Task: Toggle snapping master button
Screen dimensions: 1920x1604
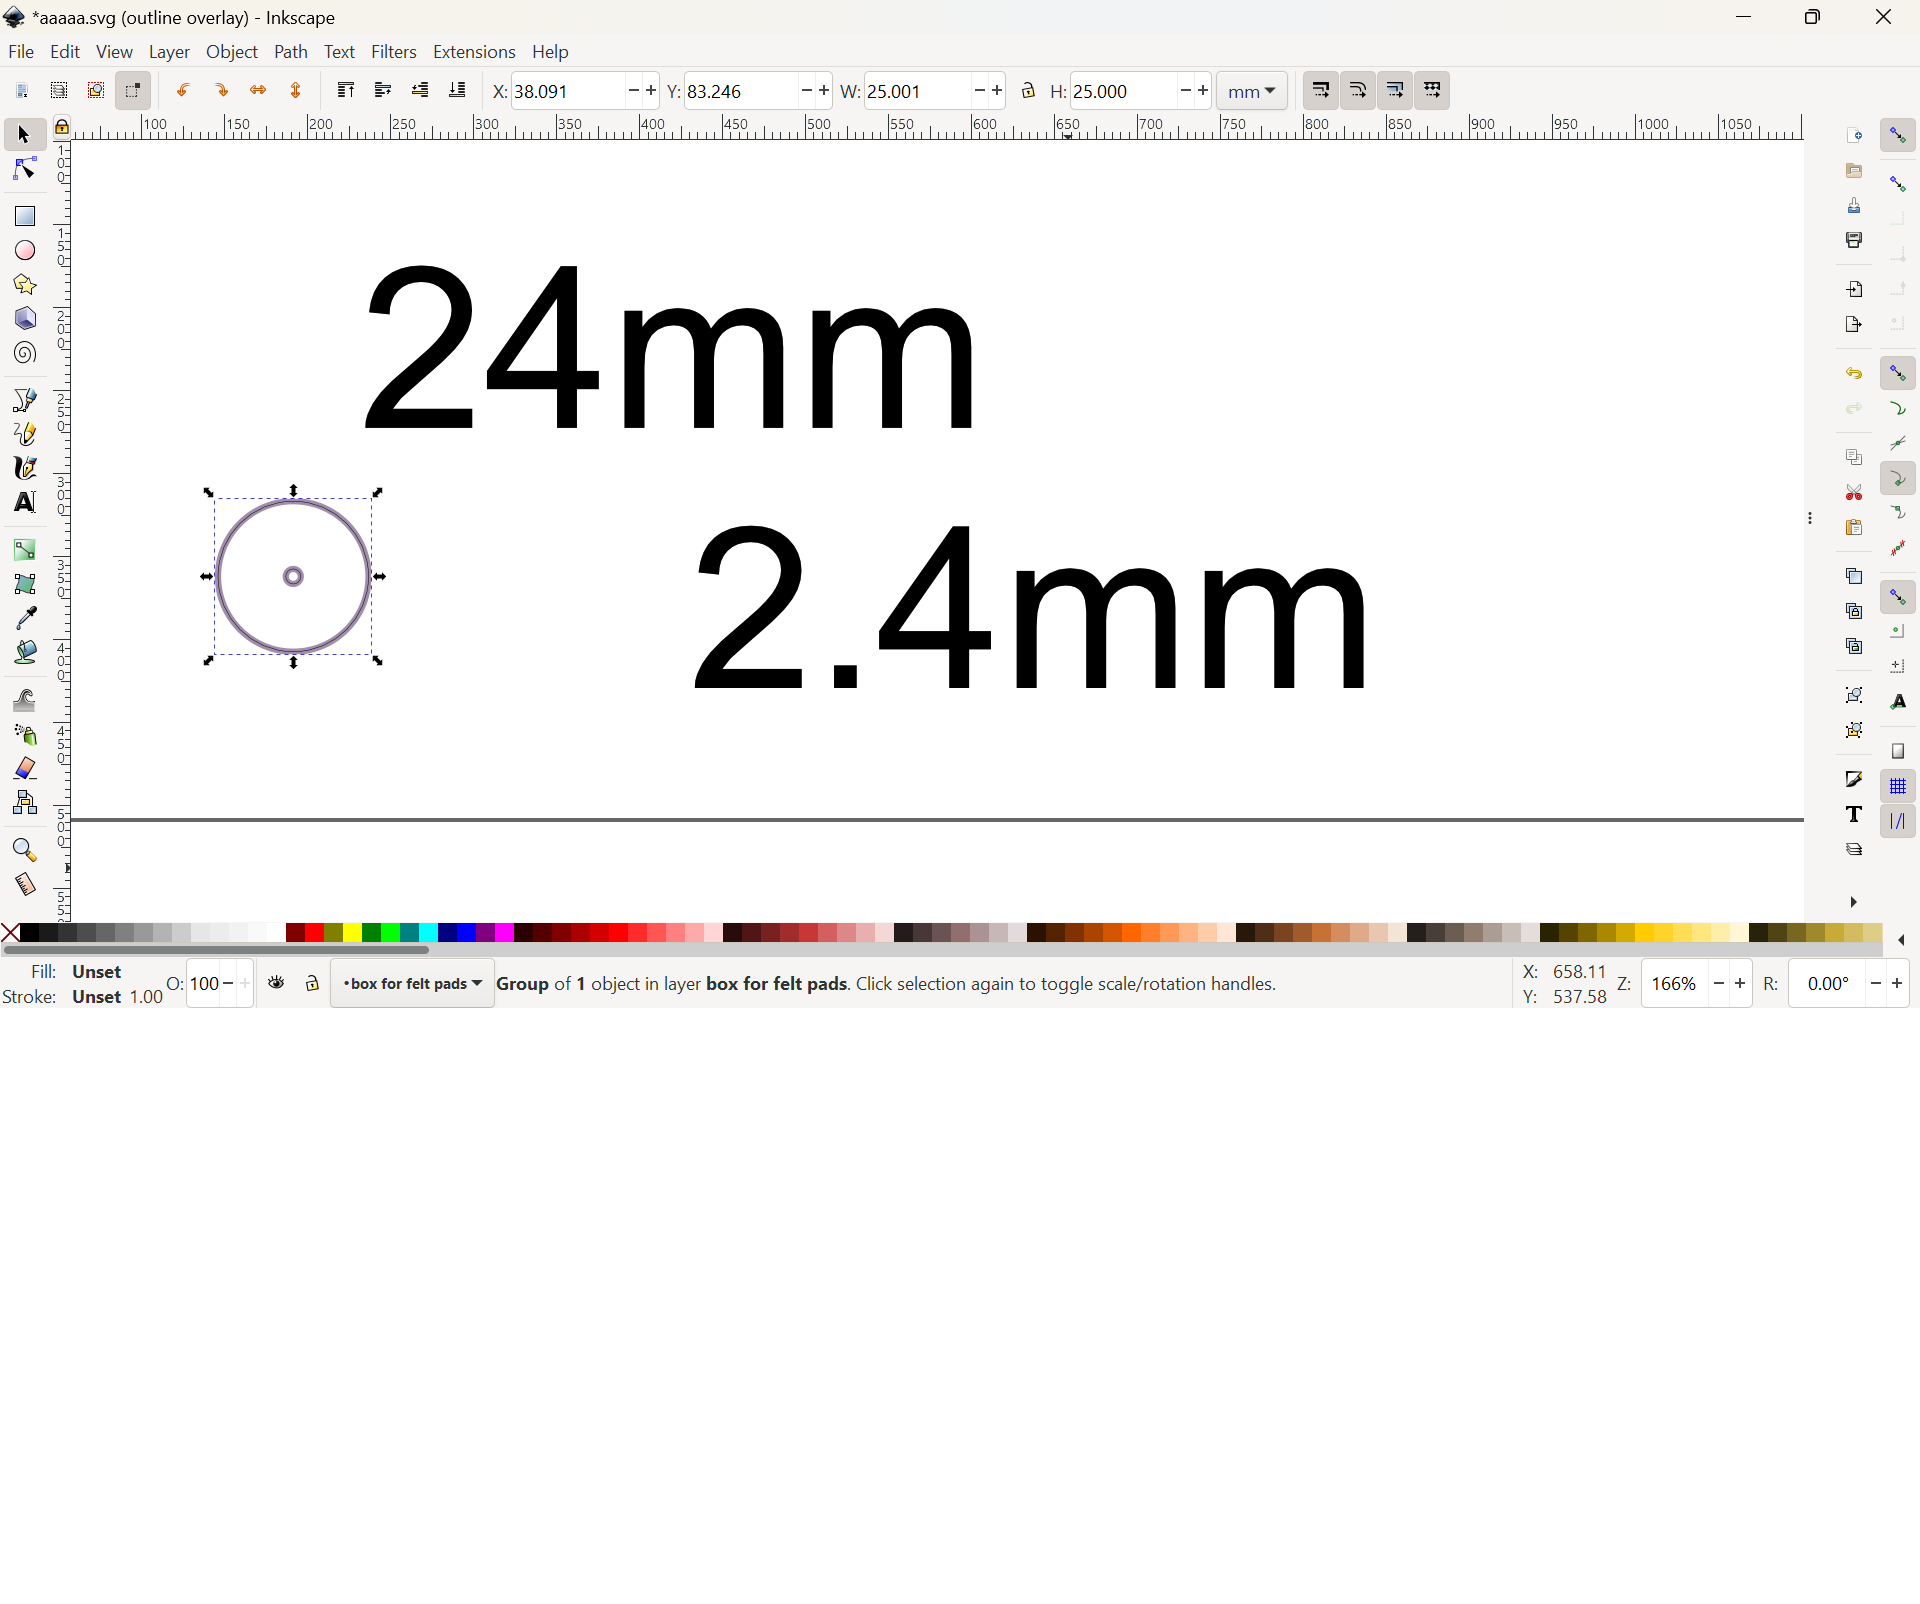Action: pos(1897,135)
